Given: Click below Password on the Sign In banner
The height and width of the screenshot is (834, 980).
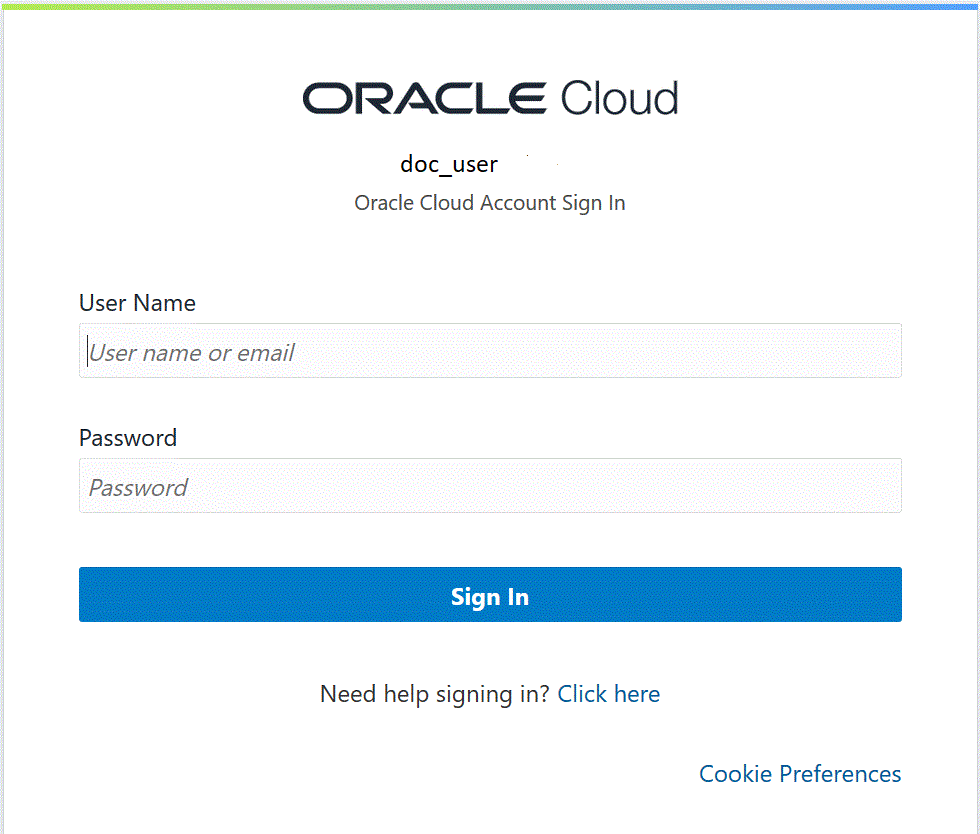Looking at the screenshot, I should click(489, 596).
